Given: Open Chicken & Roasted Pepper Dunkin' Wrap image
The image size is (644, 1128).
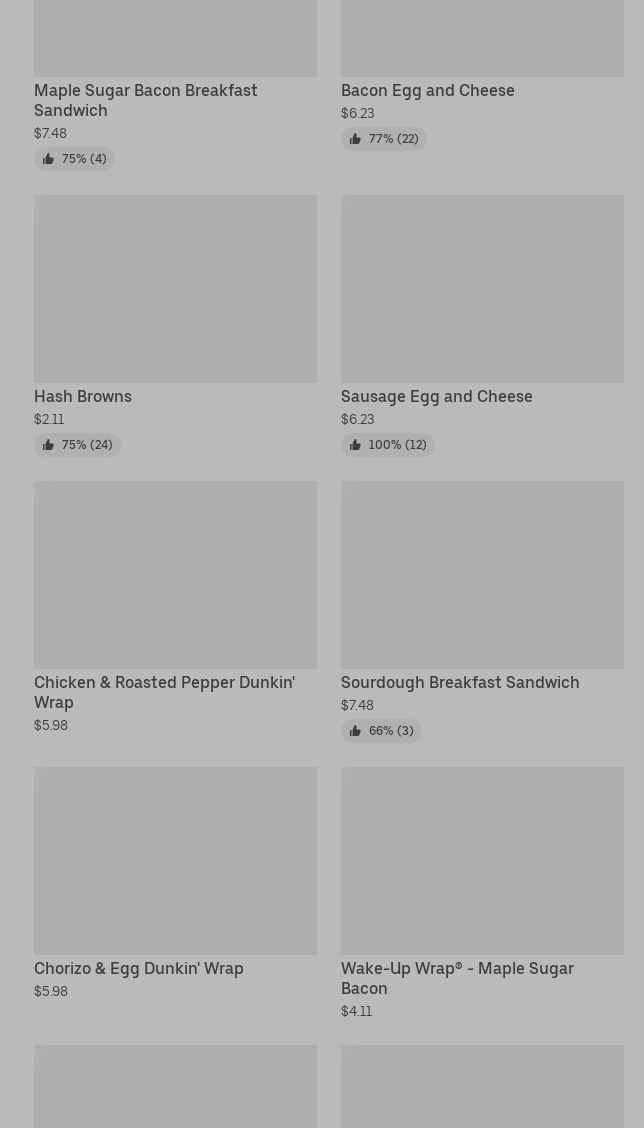Looking at the screenshot, I should 175,574.
